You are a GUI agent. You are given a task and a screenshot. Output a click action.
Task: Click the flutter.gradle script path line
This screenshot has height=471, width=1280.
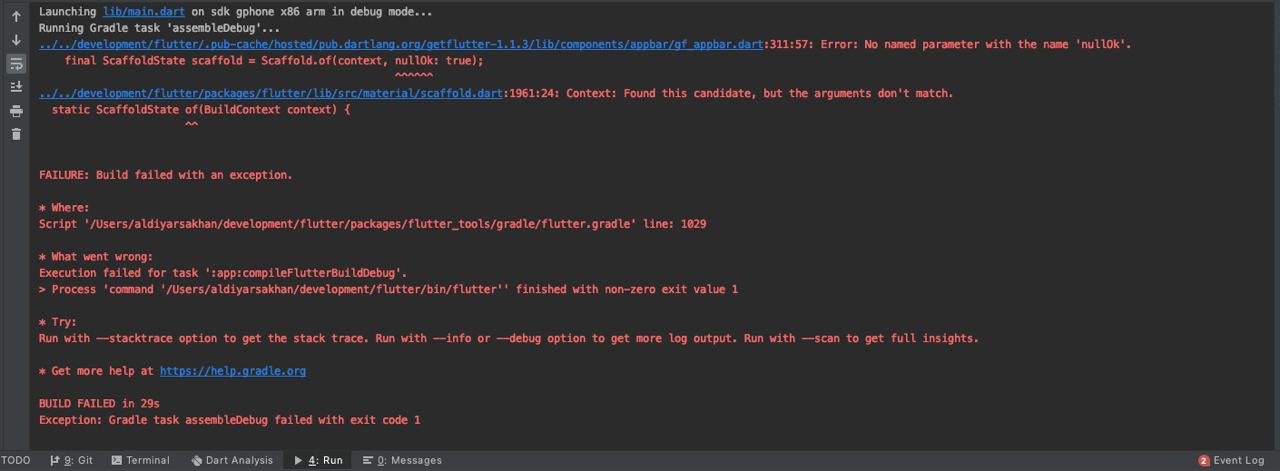[x=373, y=224]
